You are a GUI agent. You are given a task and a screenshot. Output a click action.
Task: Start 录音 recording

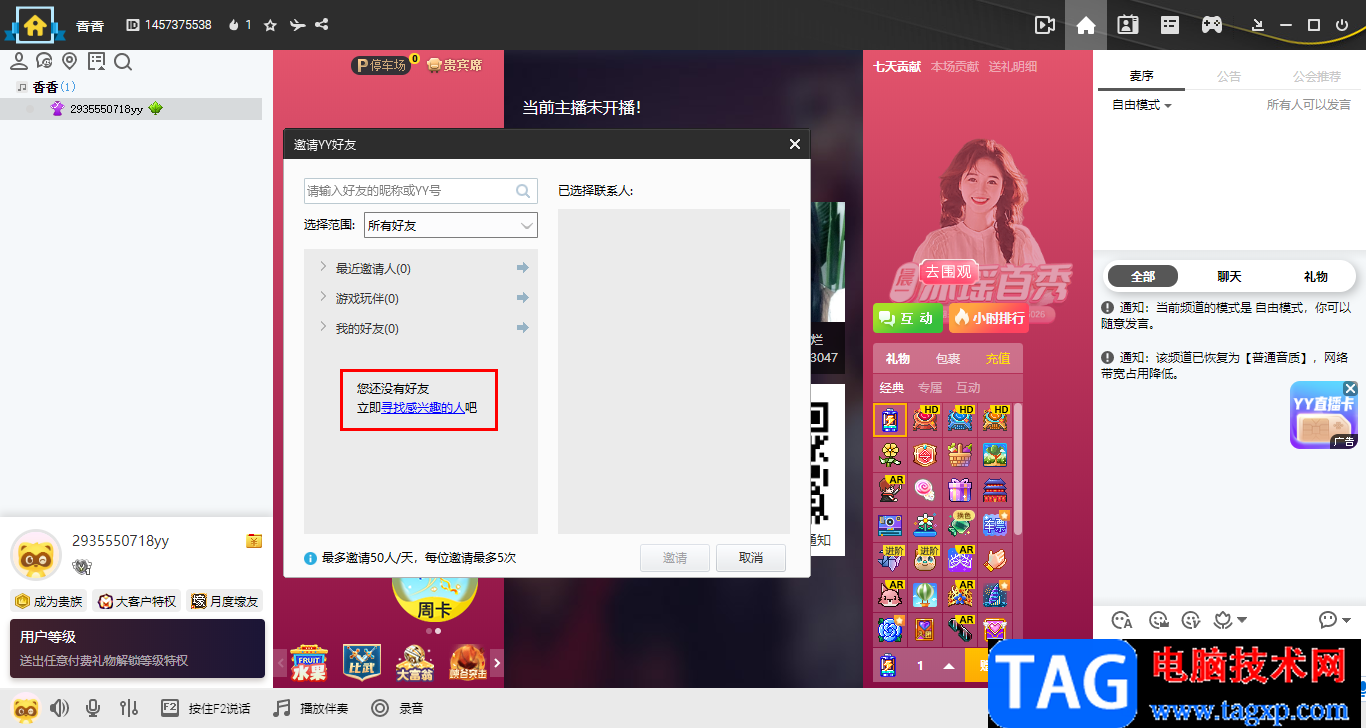click(397, 708)
